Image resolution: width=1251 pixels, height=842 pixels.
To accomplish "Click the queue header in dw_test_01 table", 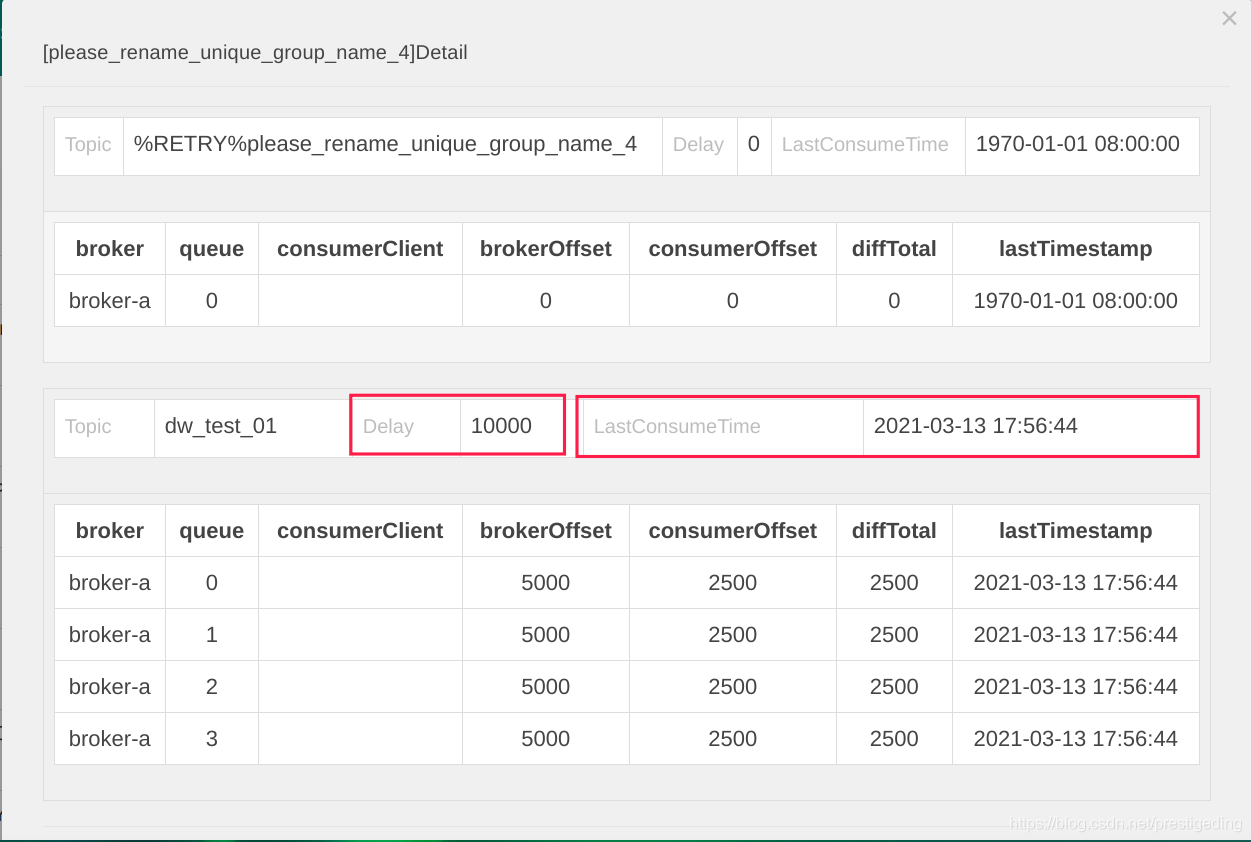I will pos(212,531).
